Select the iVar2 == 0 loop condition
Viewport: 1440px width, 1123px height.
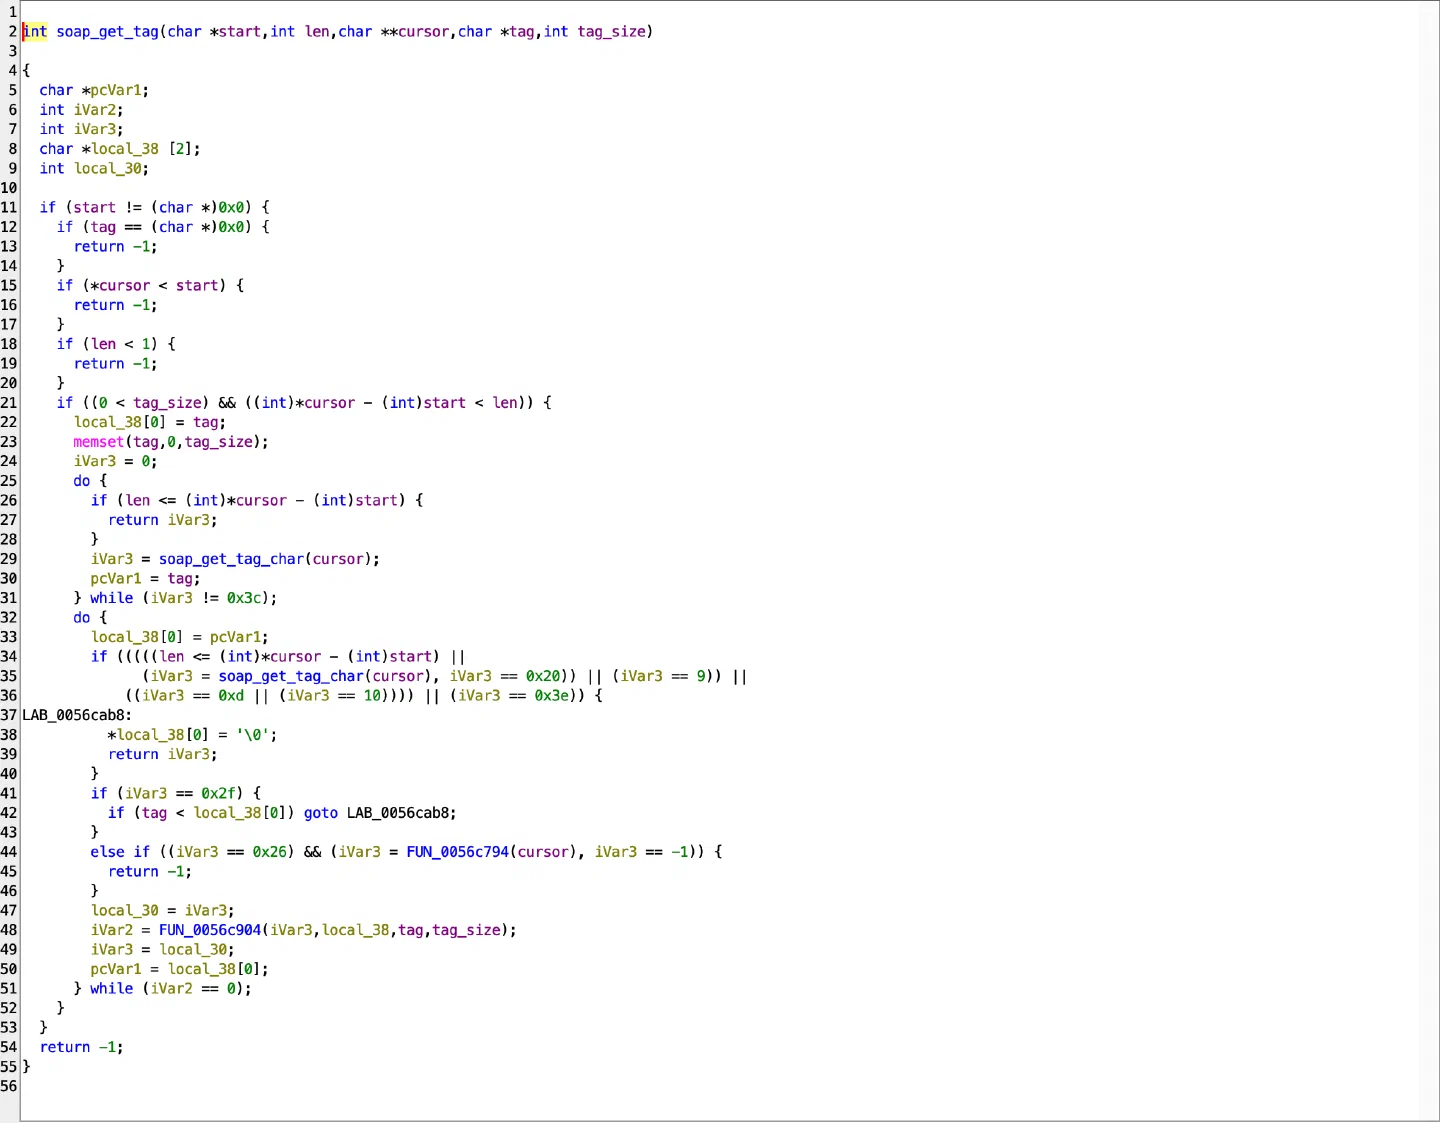pos(193,989)
